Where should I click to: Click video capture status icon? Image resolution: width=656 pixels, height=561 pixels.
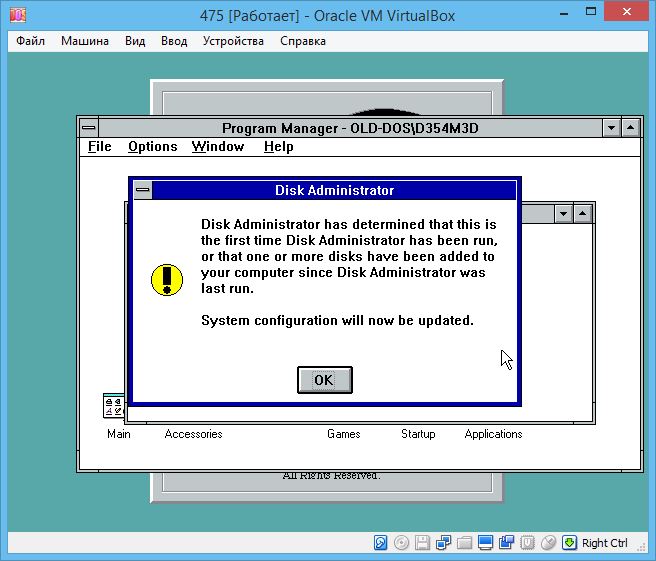click(506, 543)
